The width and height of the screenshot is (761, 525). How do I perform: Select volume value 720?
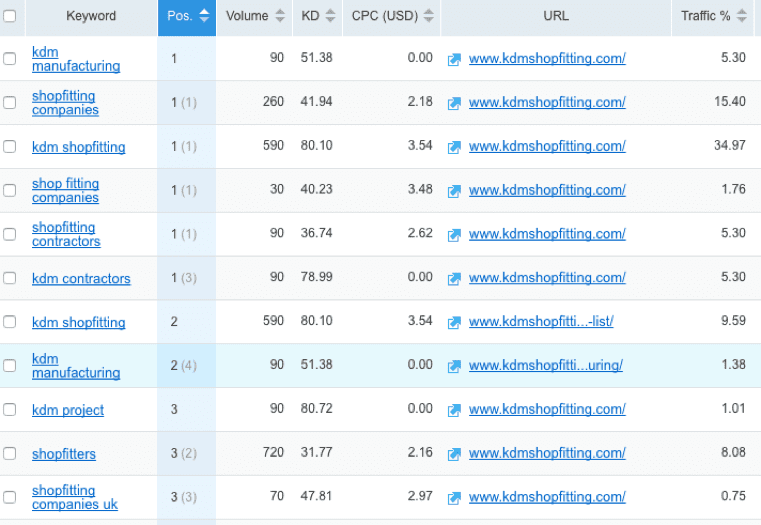click(273, 452)
